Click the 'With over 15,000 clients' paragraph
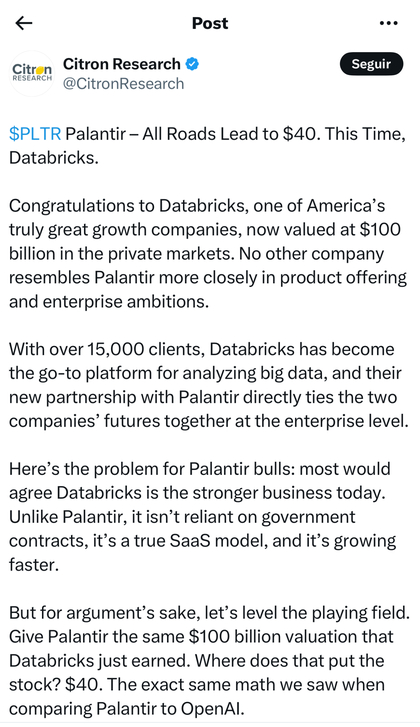Screen dimensions: 420x727 (209, 385)
